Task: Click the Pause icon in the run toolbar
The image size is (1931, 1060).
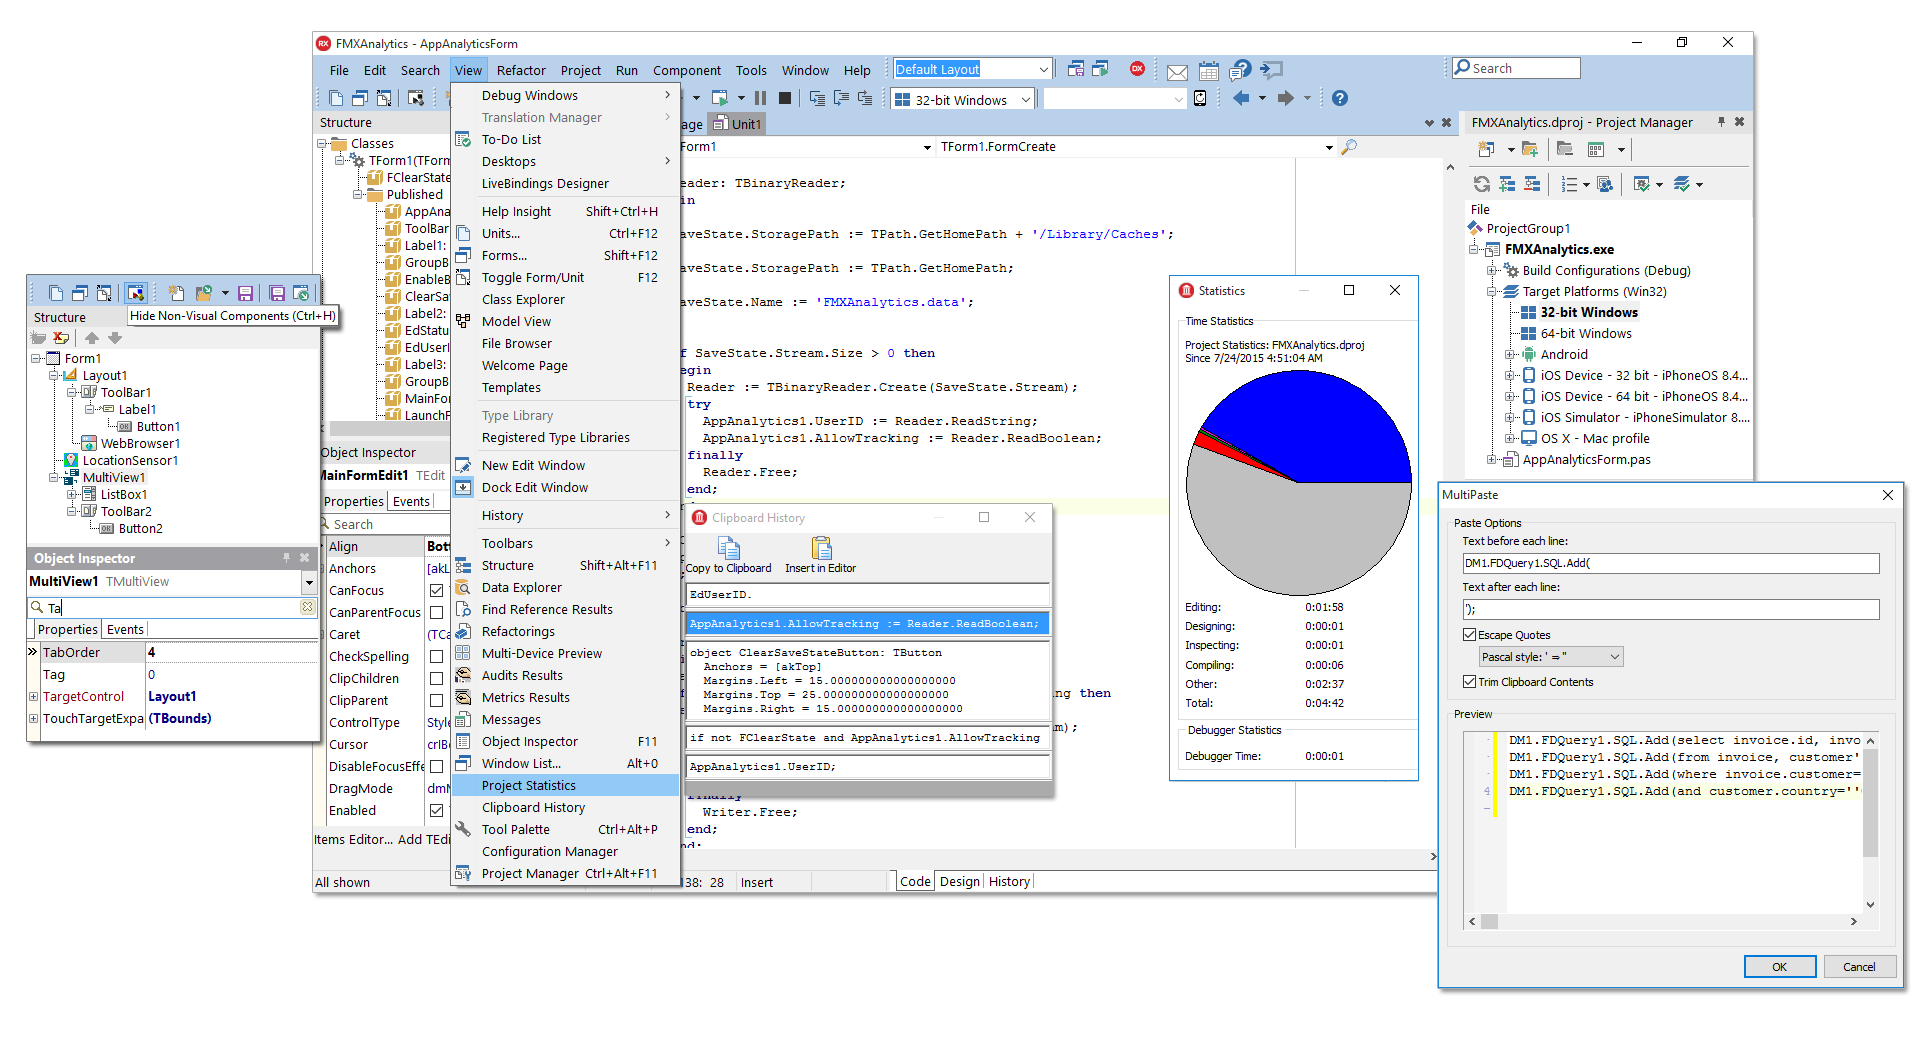Action: pos(760,98)
